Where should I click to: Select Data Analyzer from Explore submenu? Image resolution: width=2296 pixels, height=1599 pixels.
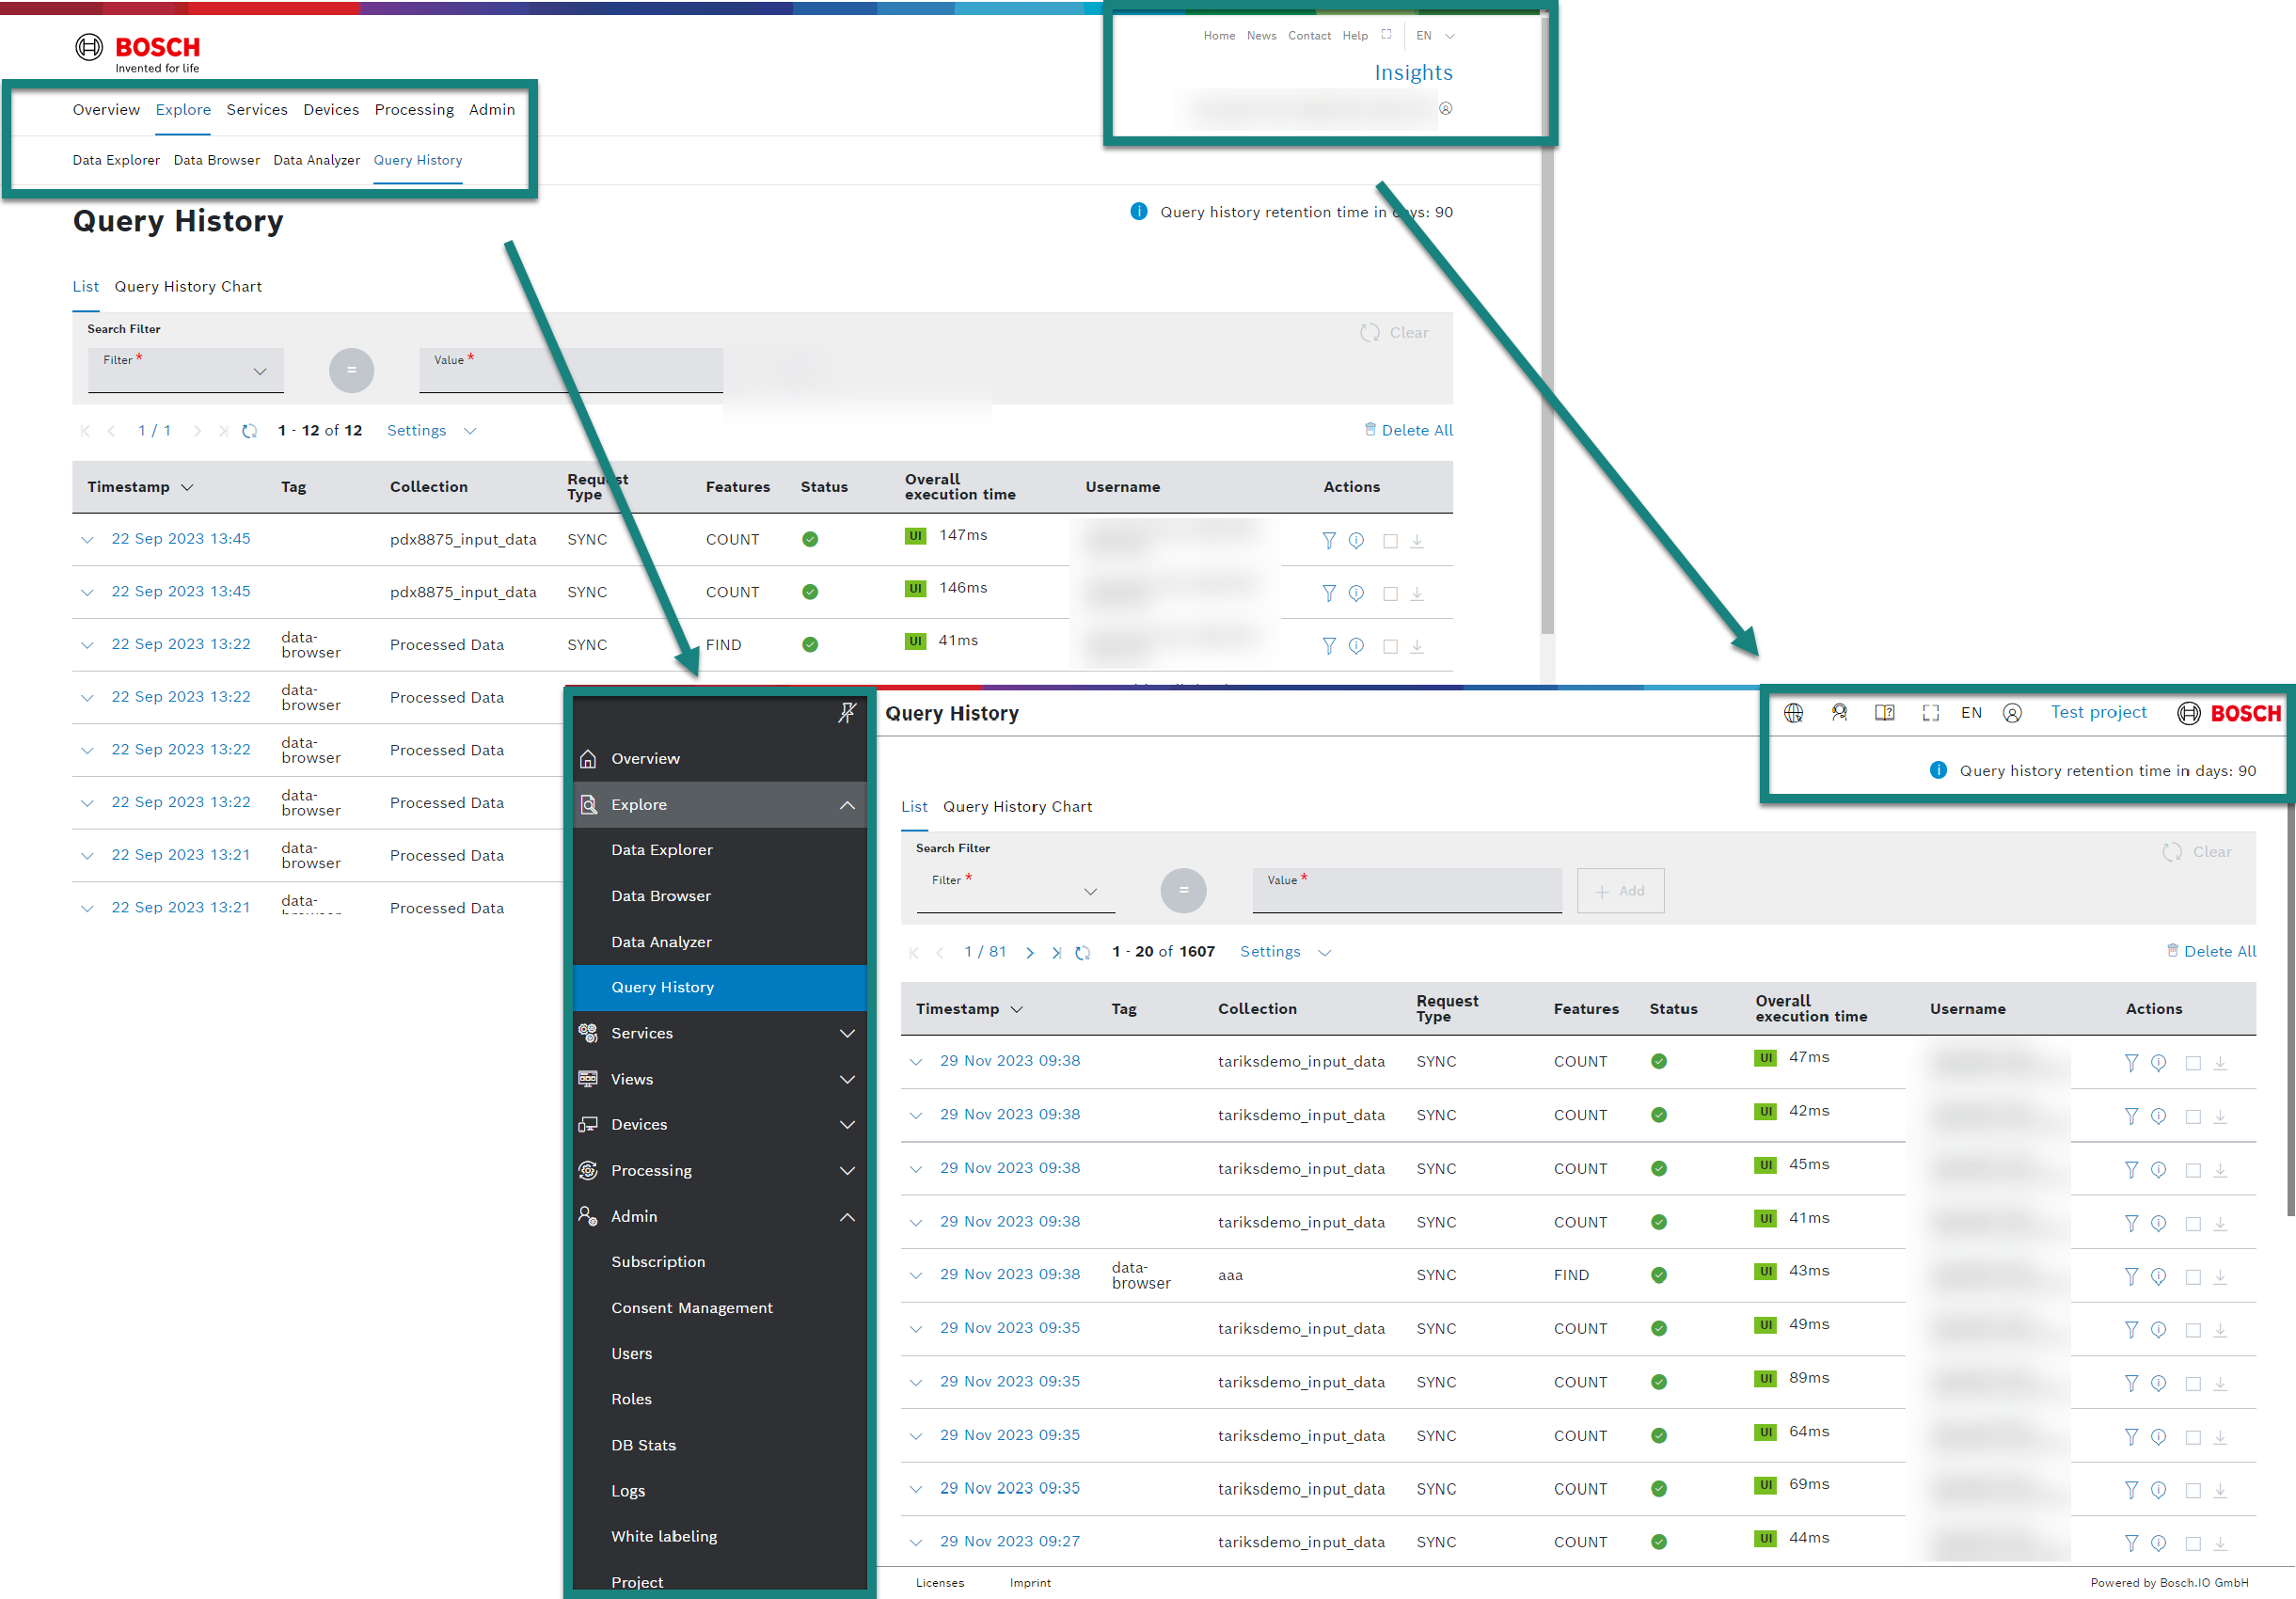pyautogui.click(x=659, y=942)
